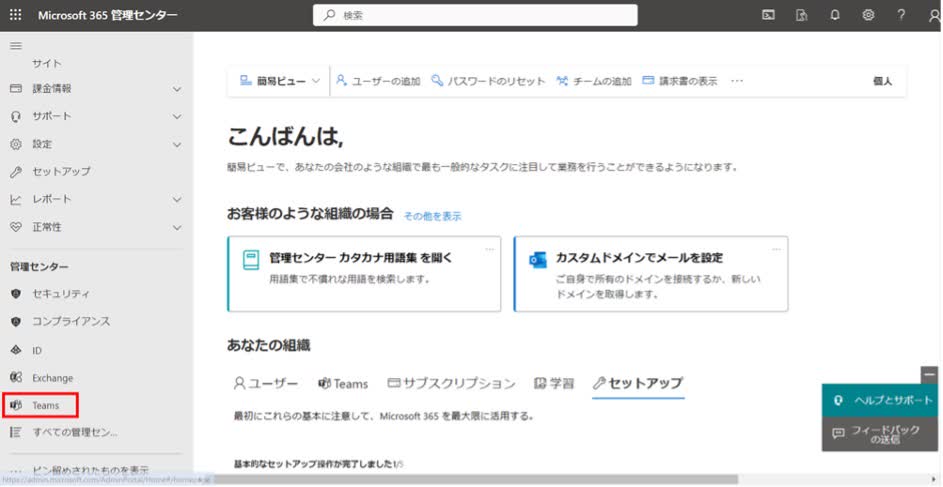Expand the 課金情報 chevron

(177, 89)
